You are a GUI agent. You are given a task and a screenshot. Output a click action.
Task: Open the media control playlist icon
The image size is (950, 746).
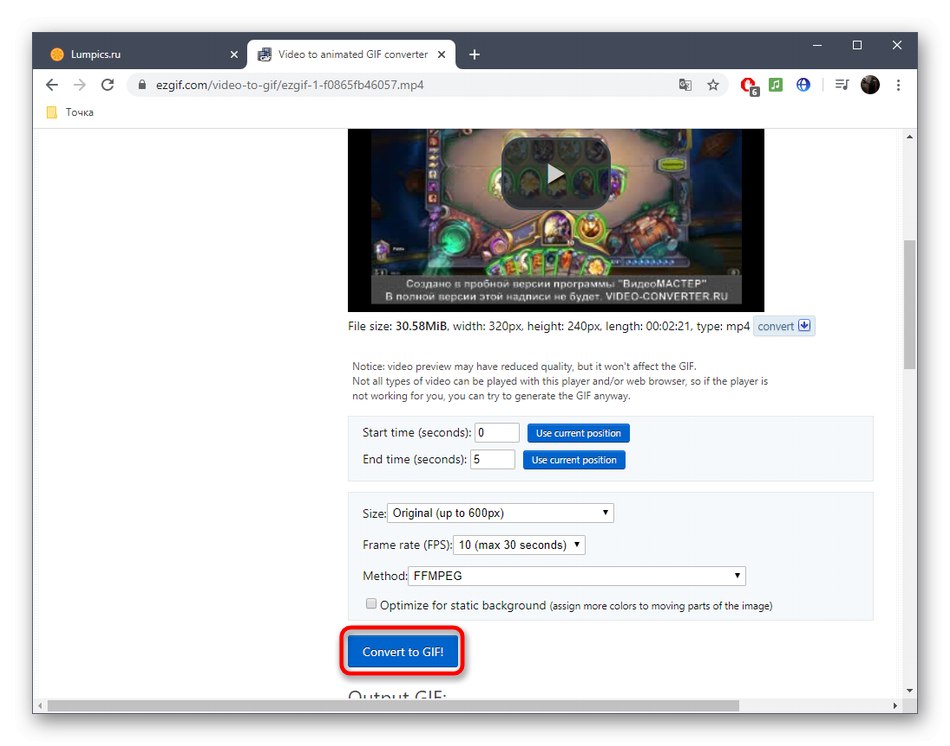coord(842,85)
